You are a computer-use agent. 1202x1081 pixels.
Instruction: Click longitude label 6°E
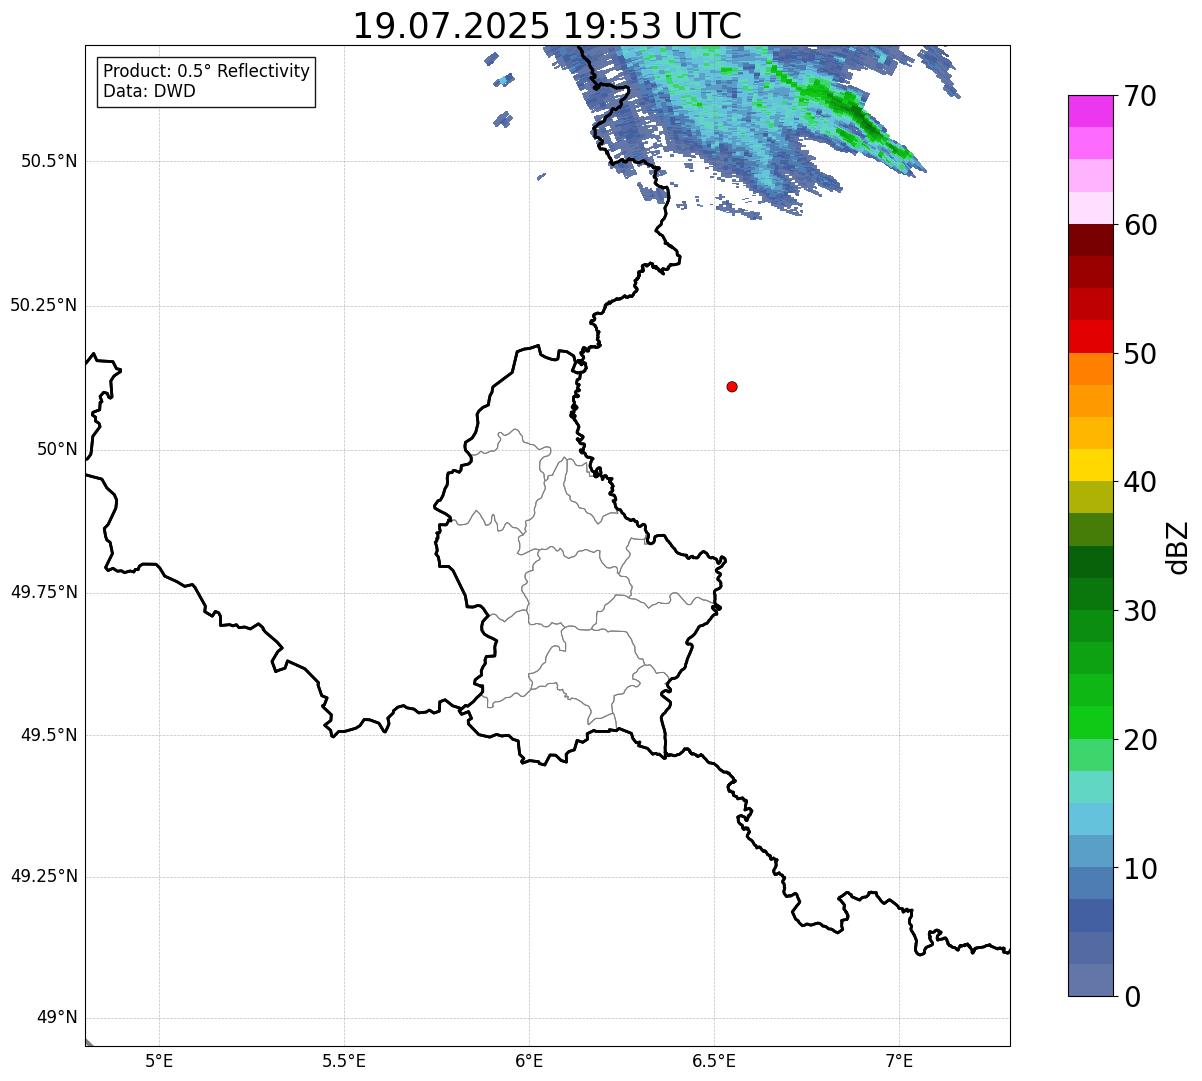[x=529, y=1060]
